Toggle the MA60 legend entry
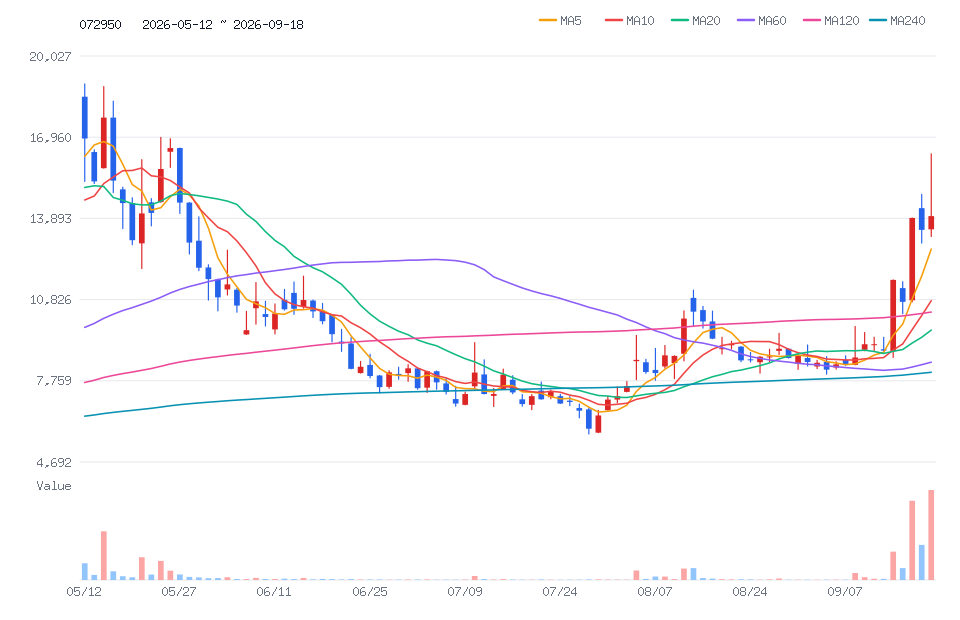 762,21
